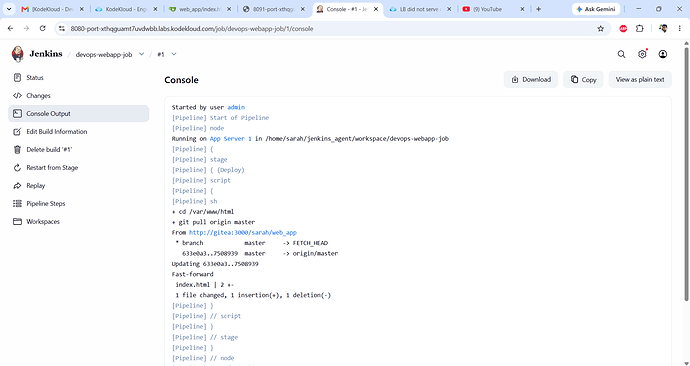690x366 pixels.
Task: Open the admin user link
Action: (x=236, y=107)
